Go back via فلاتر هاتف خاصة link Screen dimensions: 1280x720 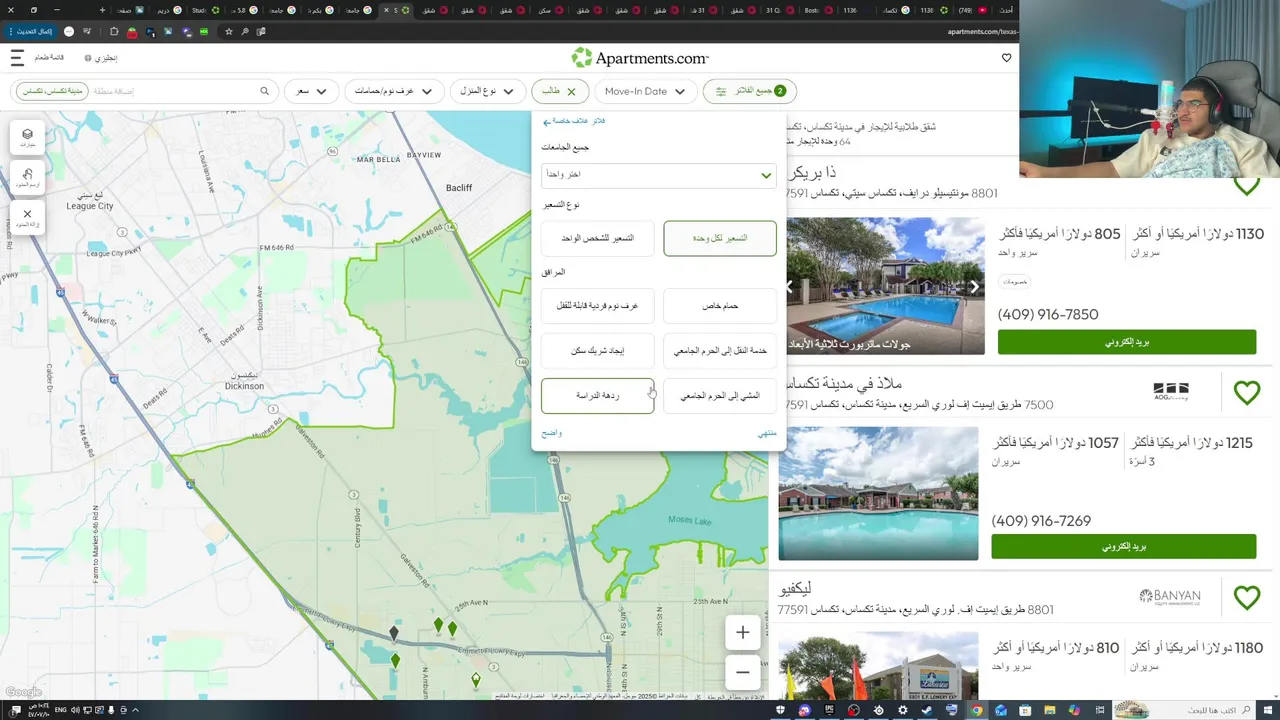(574, 121)
